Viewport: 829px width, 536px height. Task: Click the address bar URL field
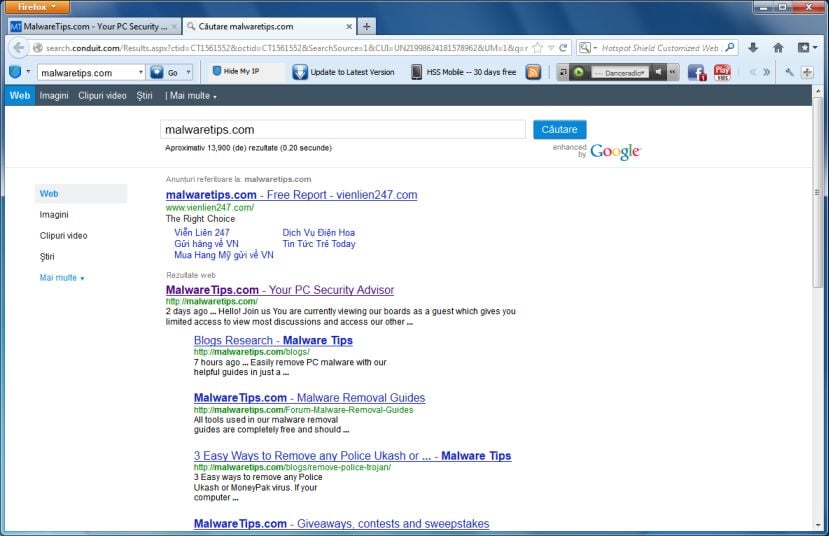coord(285,48)
